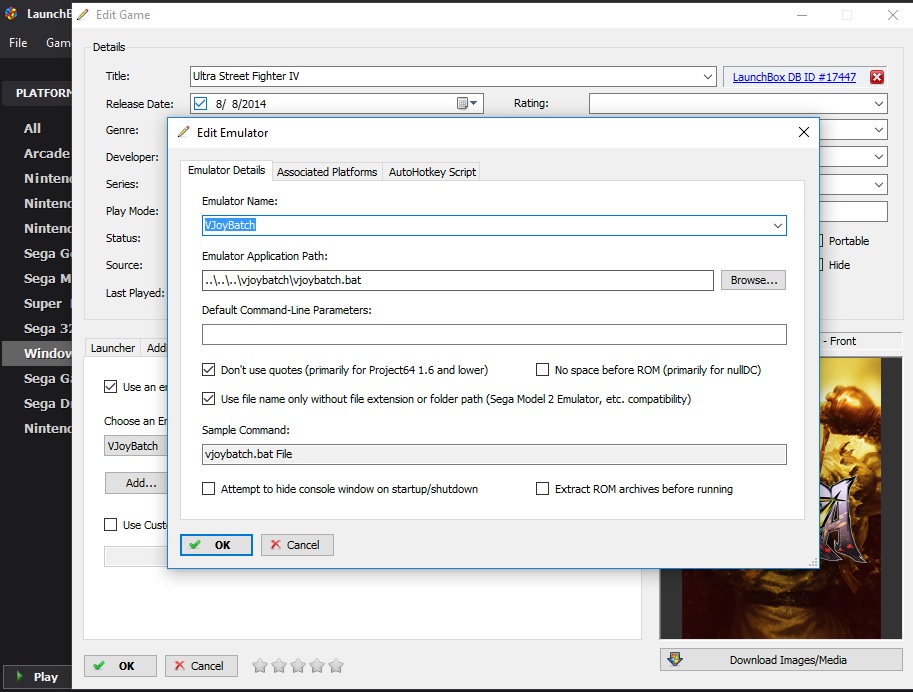This screenshot has width=913, height=692.
Task: Expand the dropdown arrow beside Developer row
Action: click(x=879, y=157)
